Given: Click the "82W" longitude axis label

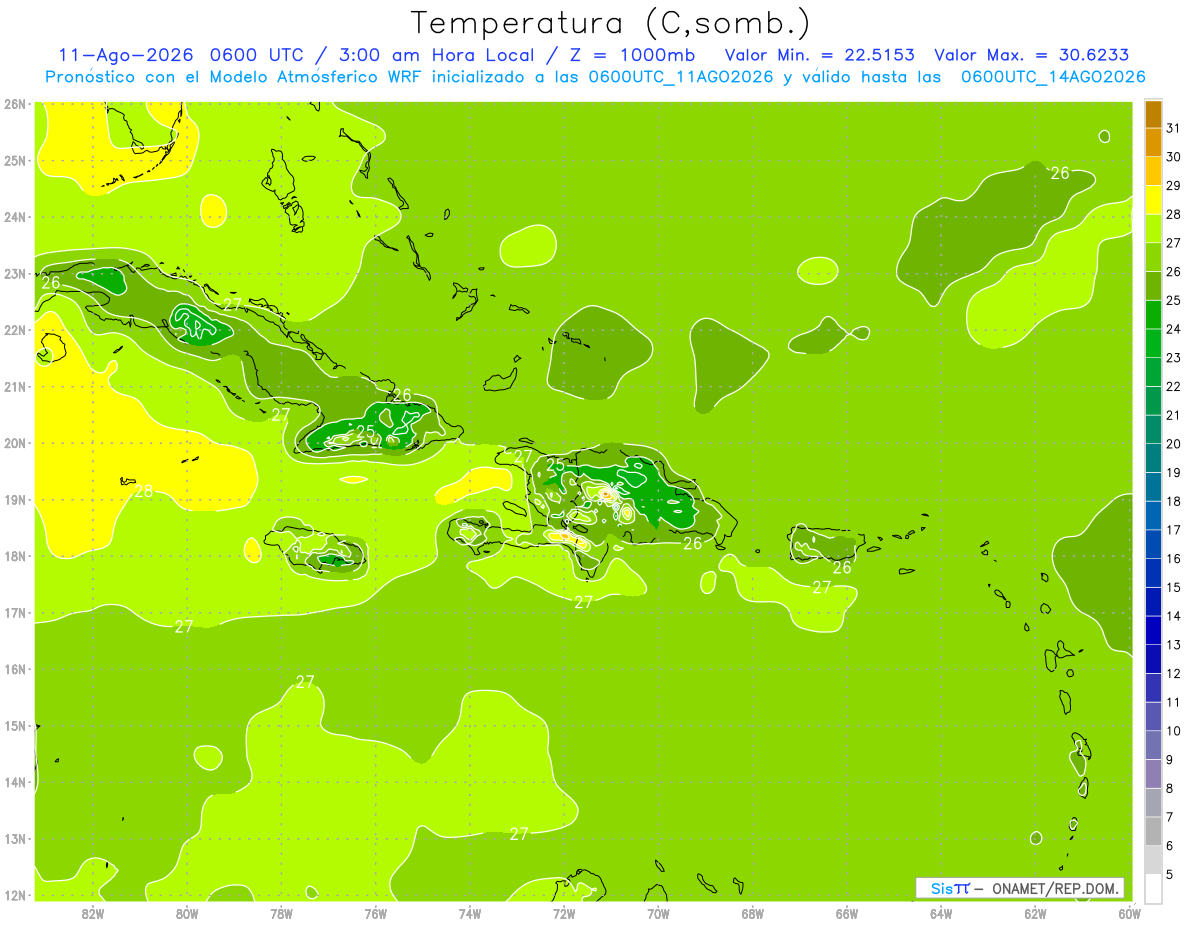Looking at the screenshot, I should (x=93, y=913).
